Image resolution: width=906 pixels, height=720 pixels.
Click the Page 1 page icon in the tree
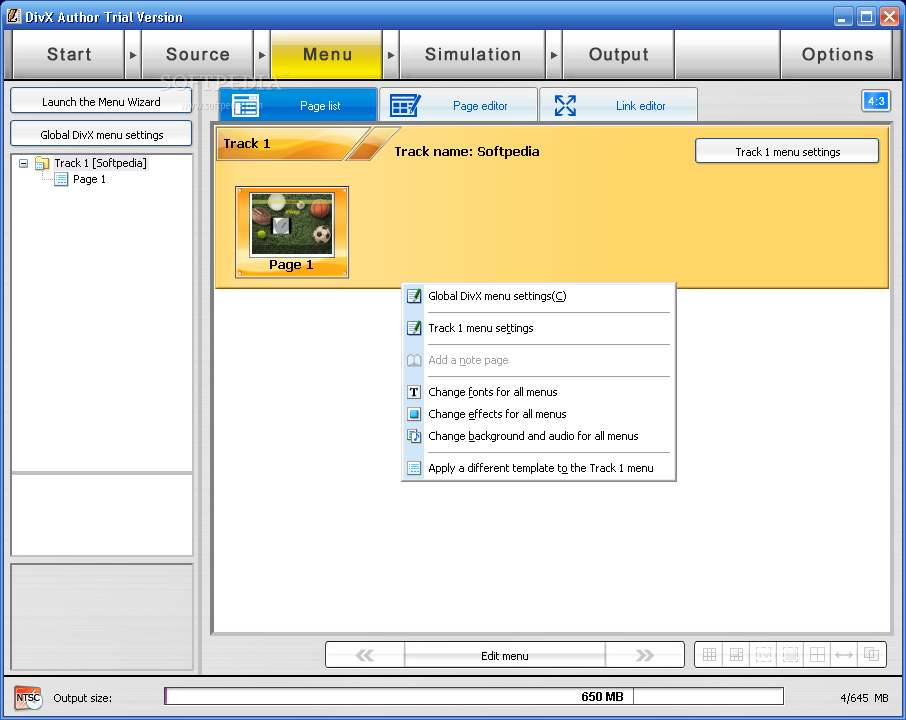tap(61, 179)
